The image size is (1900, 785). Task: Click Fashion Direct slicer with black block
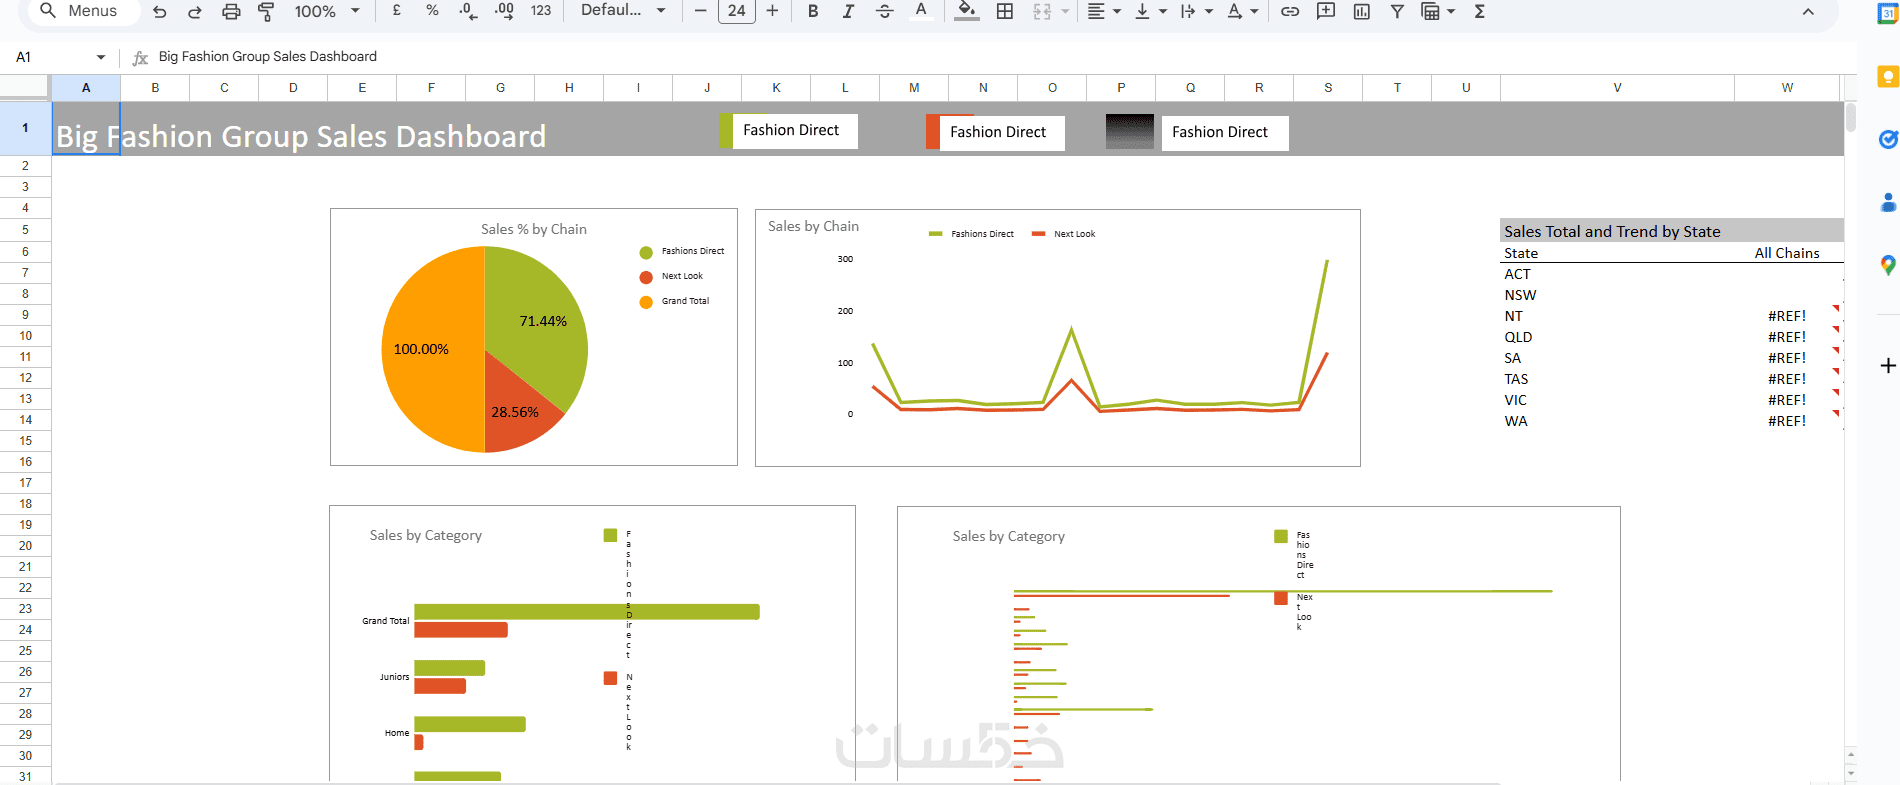click(x=1197, y=132)
